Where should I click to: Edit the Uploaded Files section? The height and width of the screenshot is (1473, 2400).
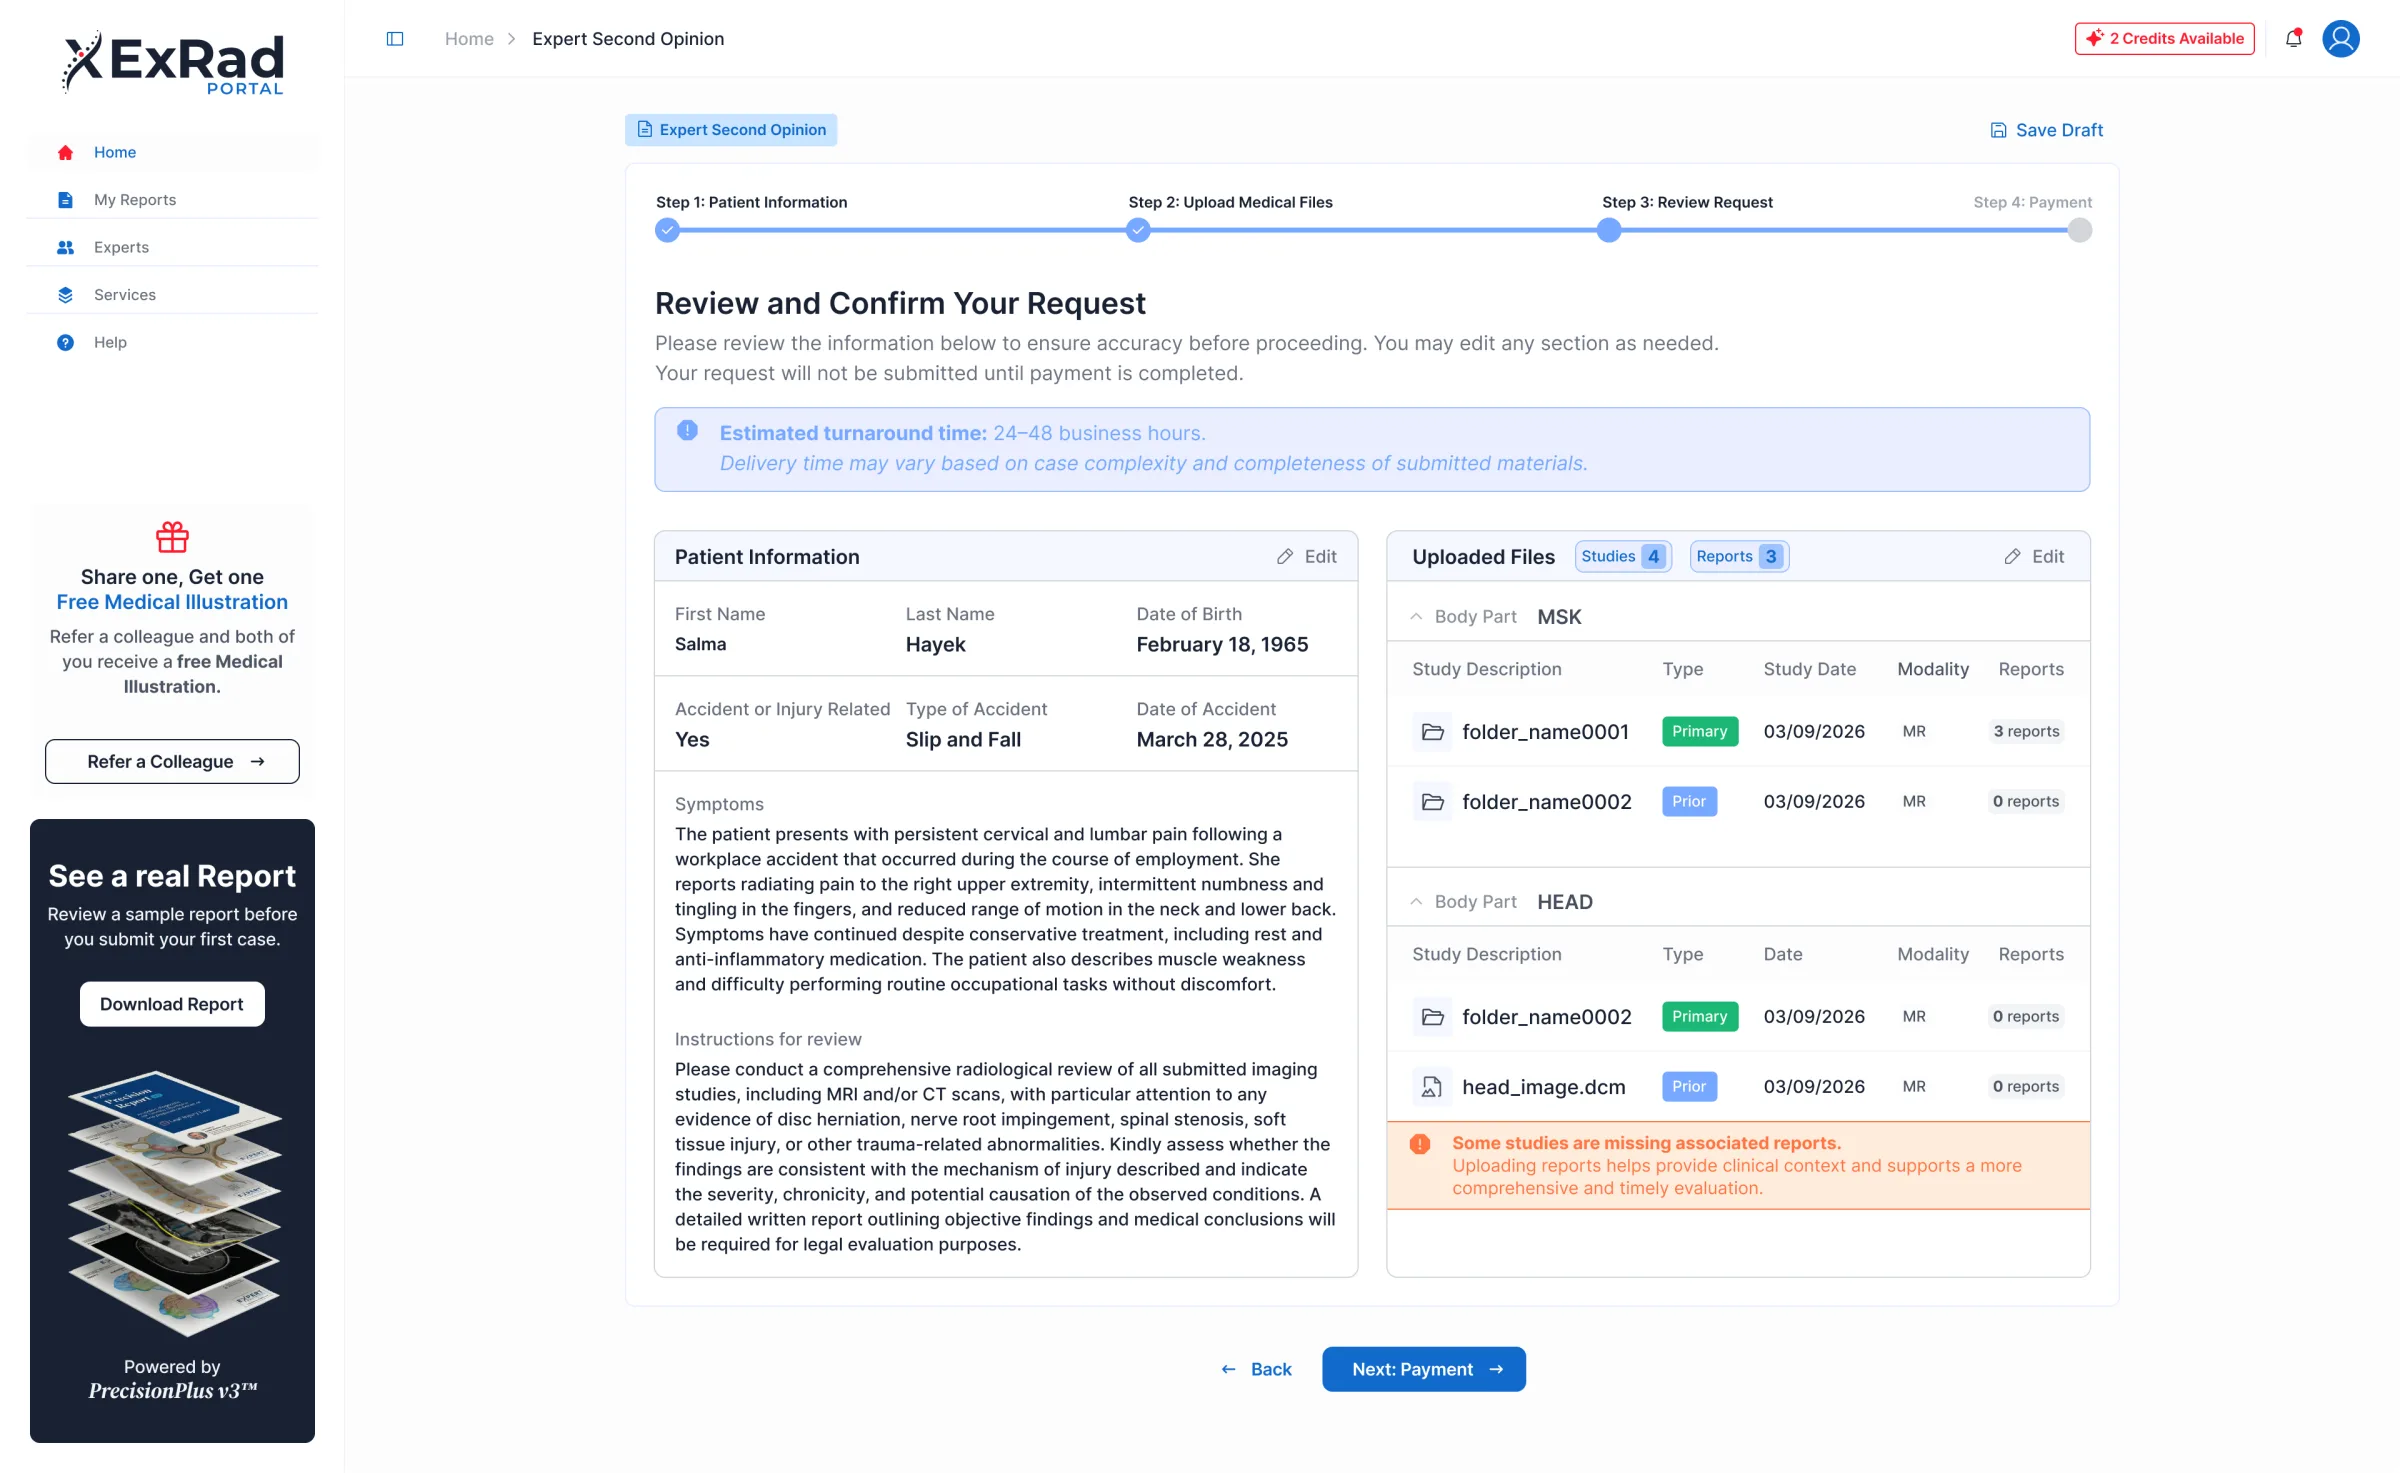(x=2034, y=557)
